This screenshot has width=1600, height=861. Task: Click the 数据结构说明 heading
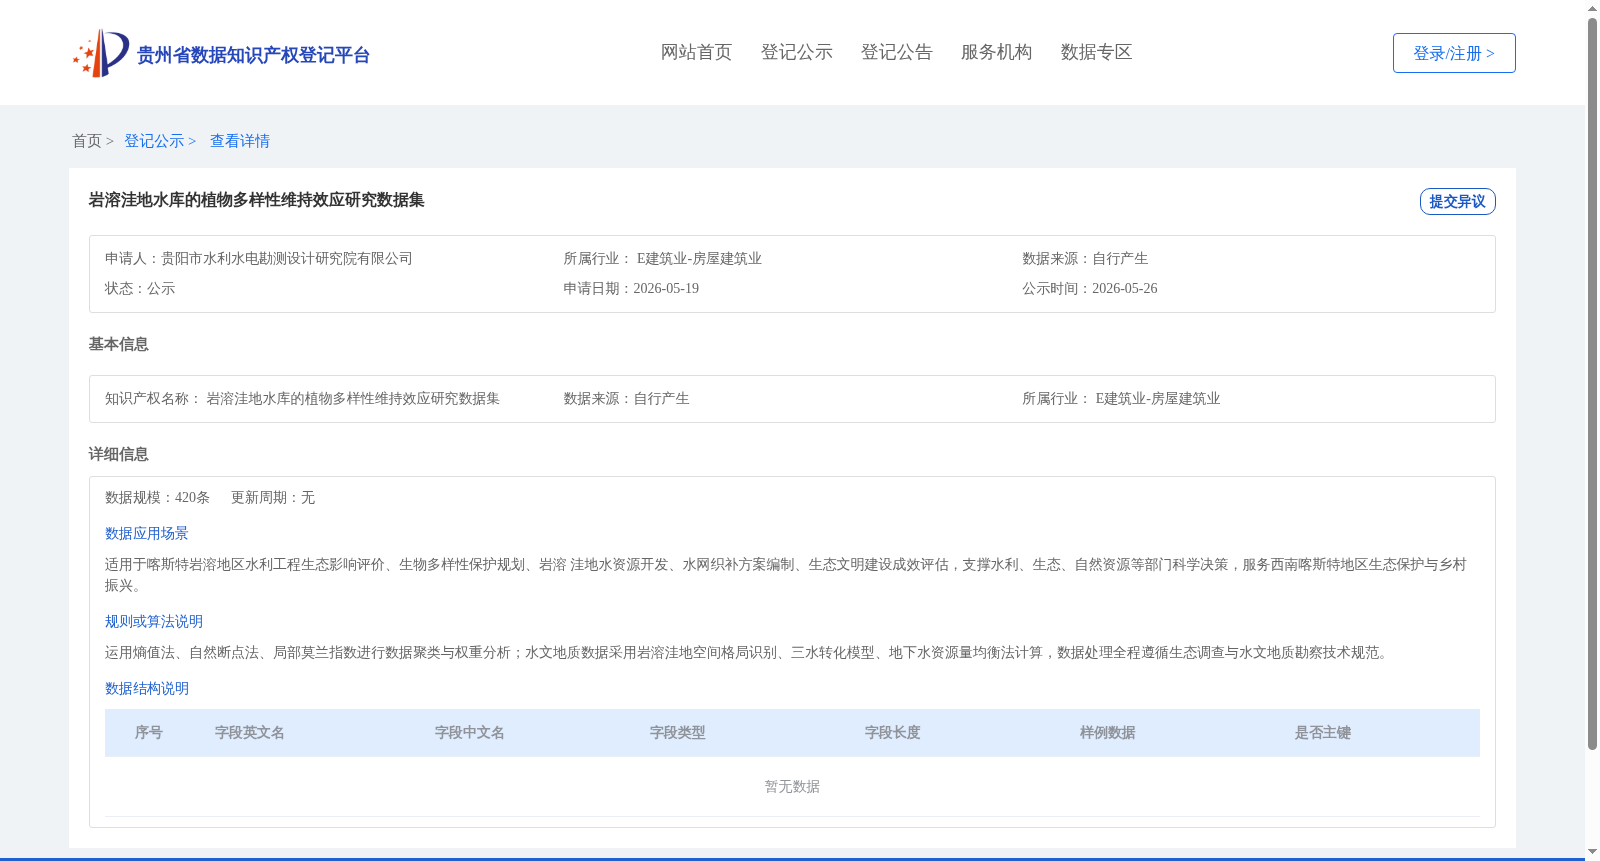147,688
